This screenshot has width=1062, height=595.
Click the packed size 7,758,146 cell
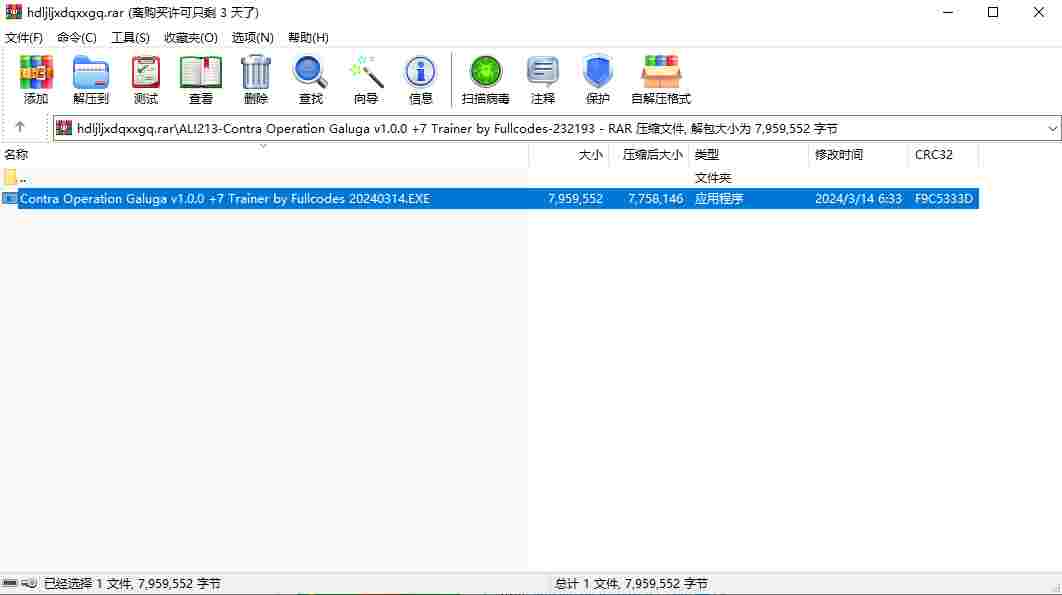pyautogui.click(x=655, y=199)
